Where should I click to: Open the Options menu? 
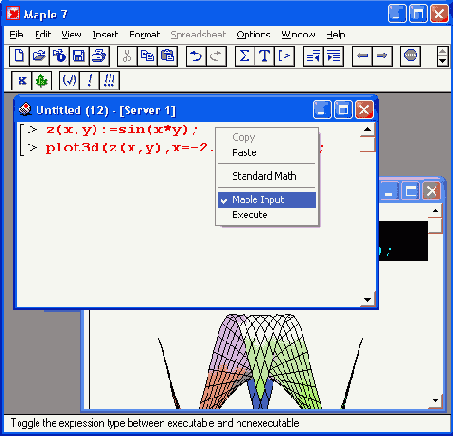click(x=253, y=34)
